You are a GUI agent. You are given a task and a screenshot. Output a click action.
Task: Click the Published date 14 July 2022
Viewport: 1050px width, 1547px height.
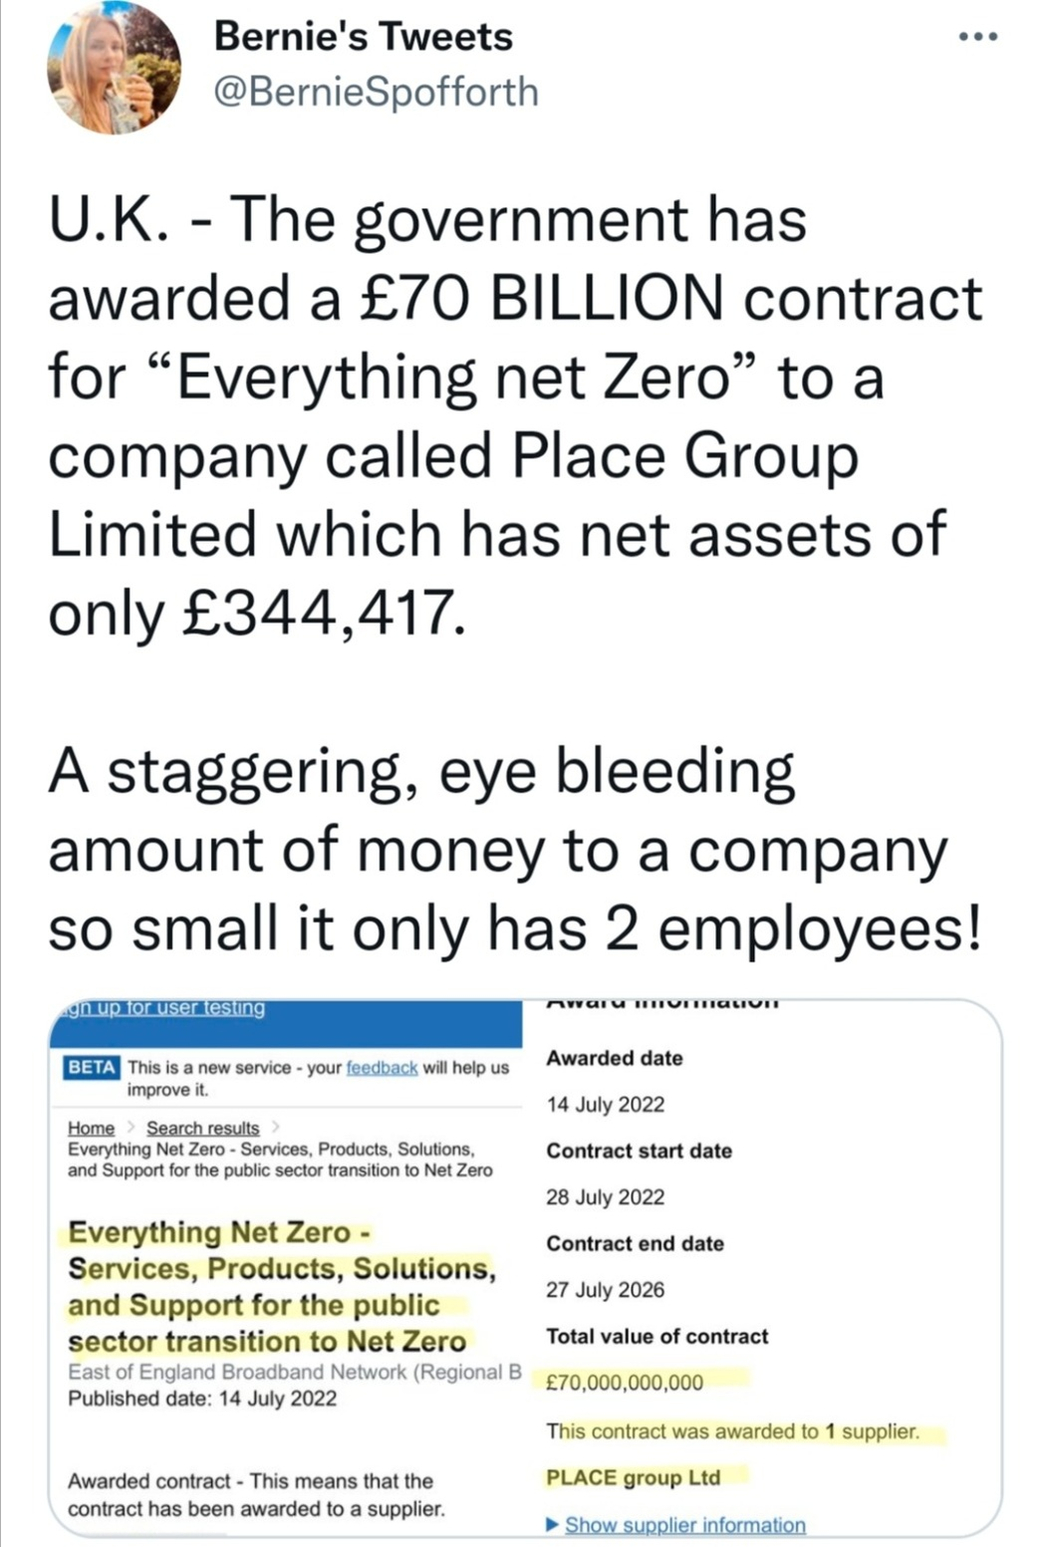(202, 1398)
